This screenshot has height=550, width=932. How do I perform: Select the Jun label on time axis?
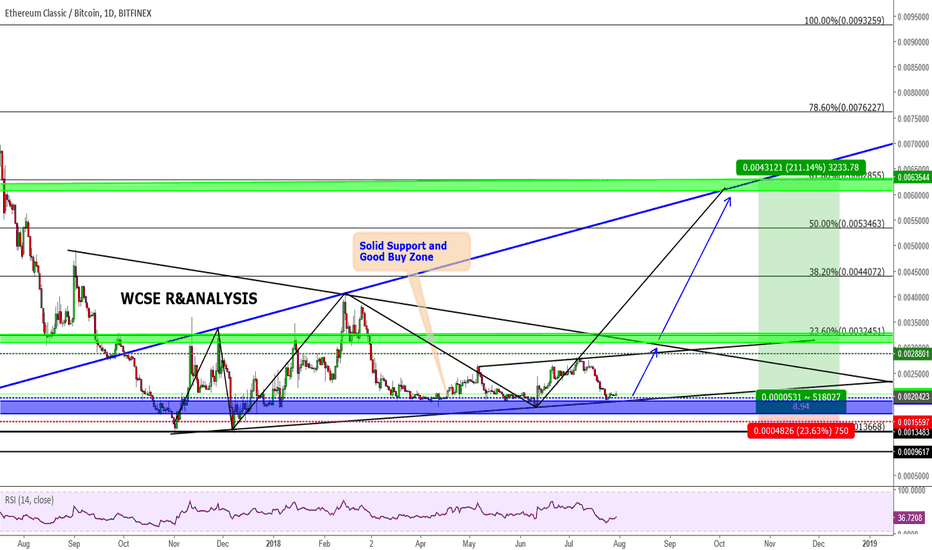tap(520, 543)
